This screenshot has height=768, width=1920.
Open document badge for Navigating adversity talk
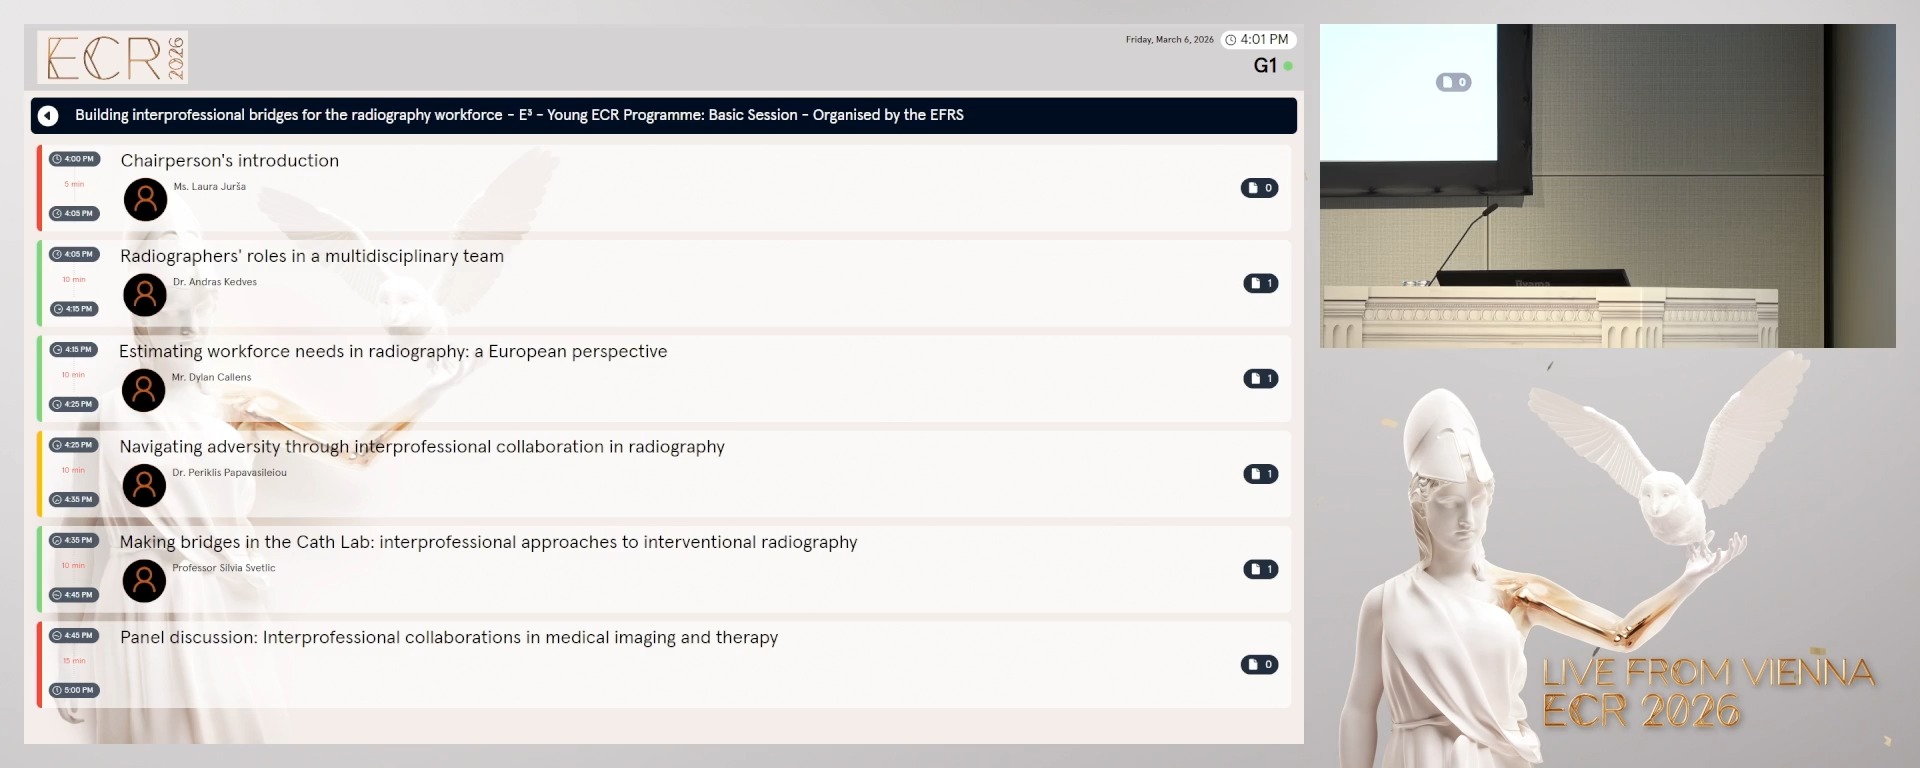pos(1260,474)
